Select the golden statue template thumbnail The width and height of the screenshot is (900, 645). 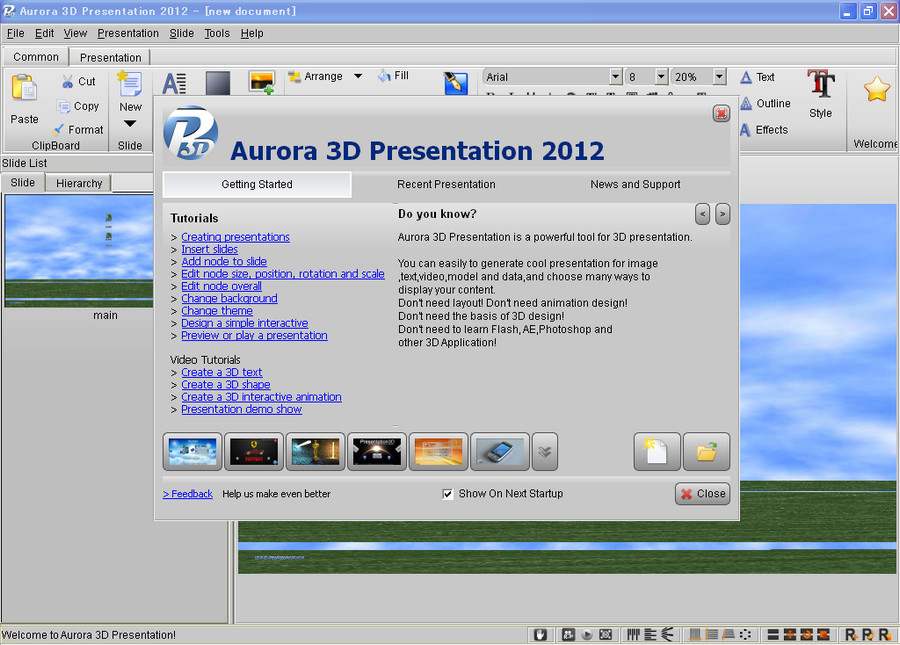tap(315, 452)
